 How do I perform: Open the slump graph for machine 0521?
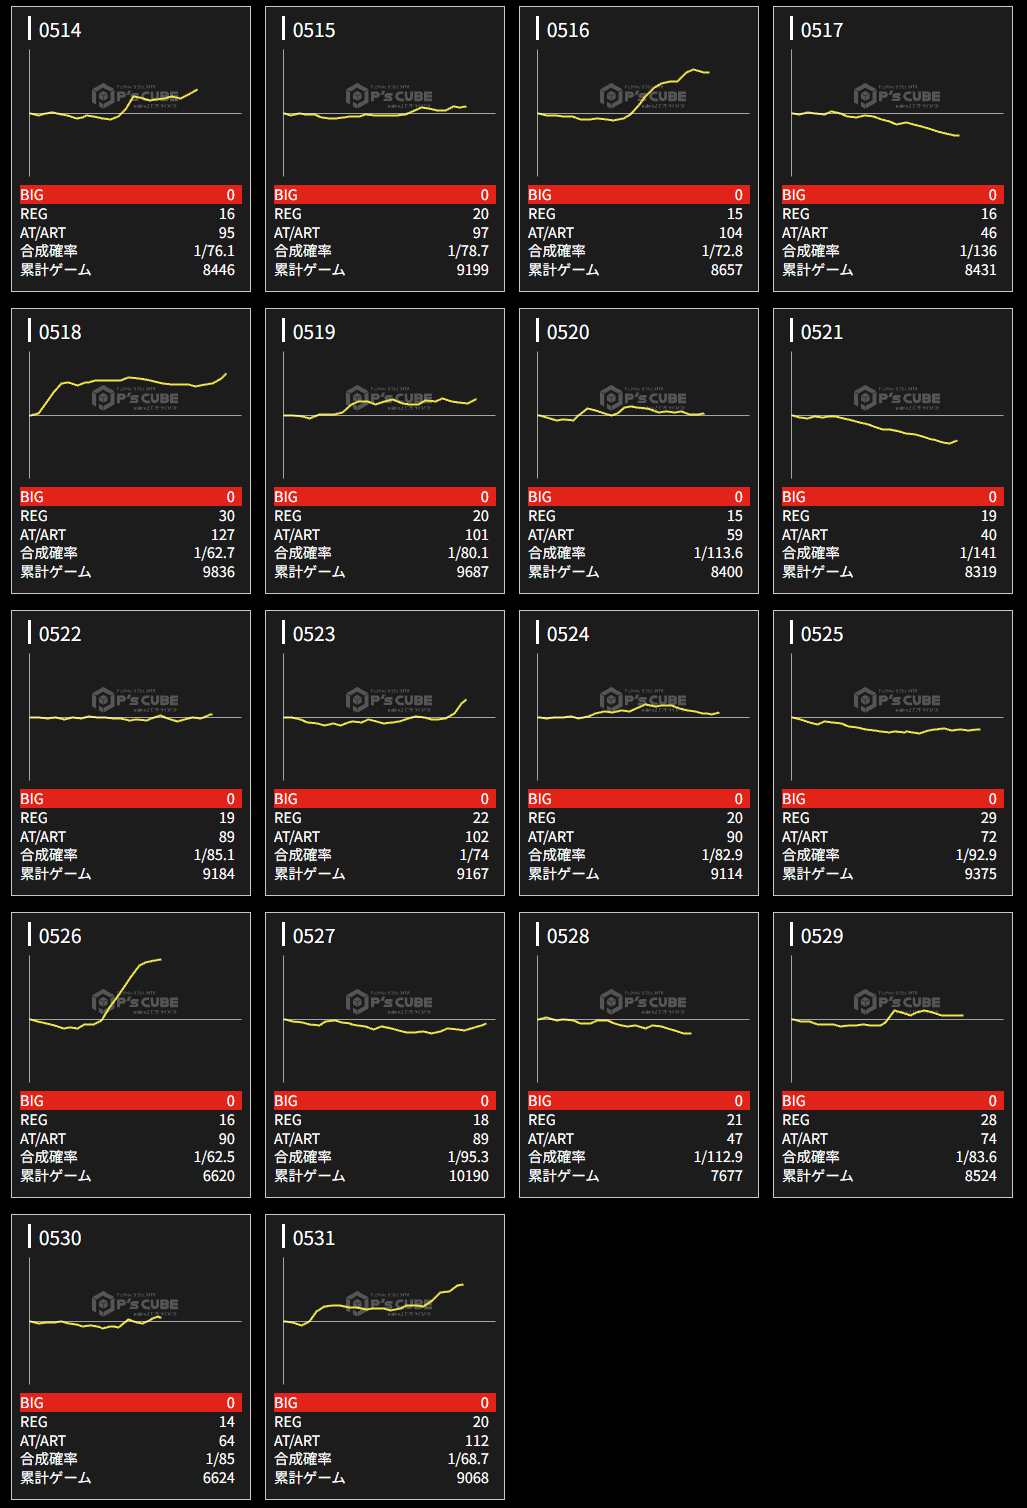tap(897, 415)
